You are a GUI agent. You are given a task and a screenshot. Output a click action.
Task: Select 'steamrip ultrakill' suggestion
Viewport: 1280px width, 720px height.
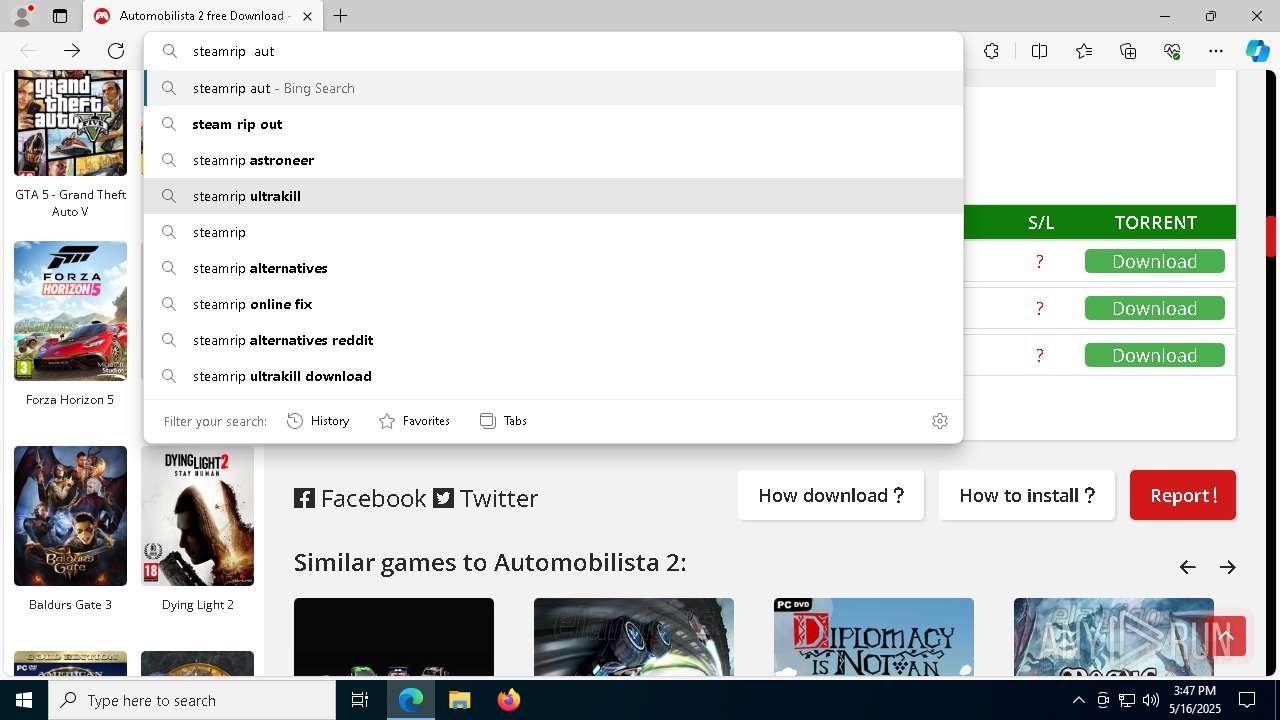554,196
